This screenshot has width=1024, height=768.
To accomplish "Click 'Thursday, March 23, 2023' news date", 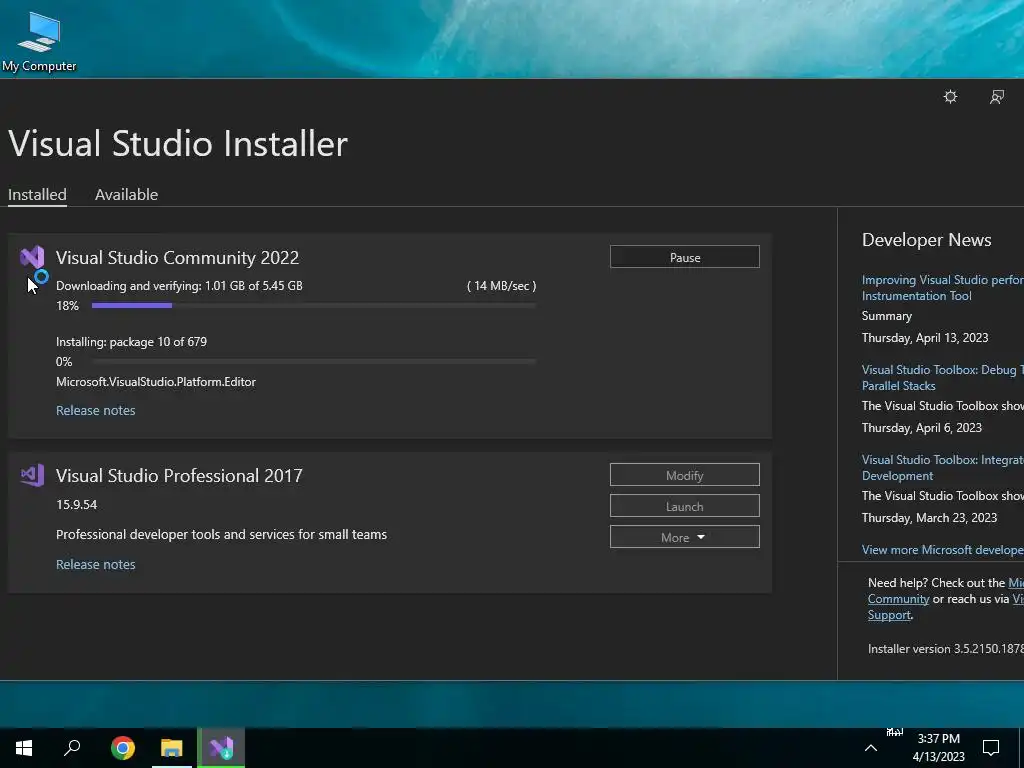I will tap(929, 518).
